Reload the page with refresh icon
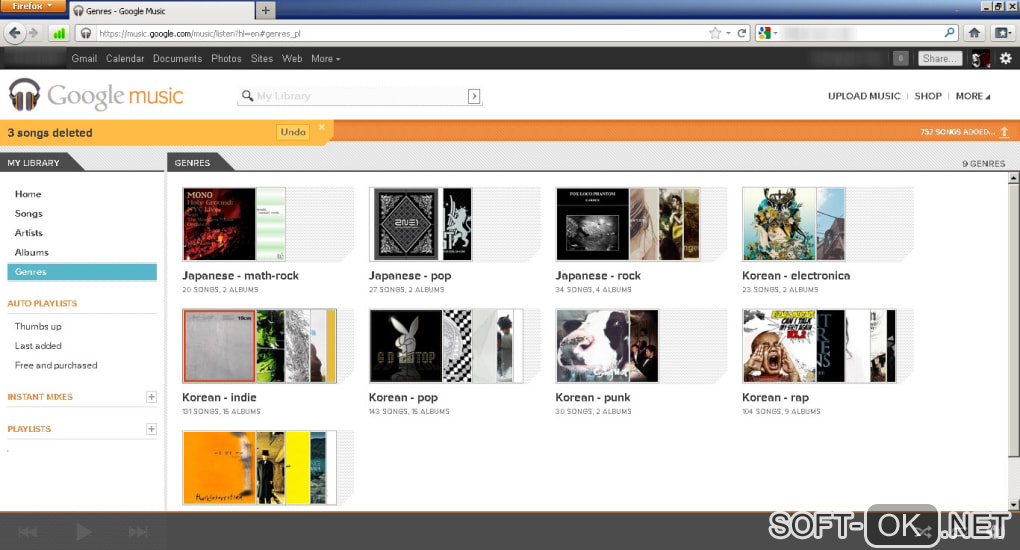This screenshot has width=1020, height=550. [742, 33]
